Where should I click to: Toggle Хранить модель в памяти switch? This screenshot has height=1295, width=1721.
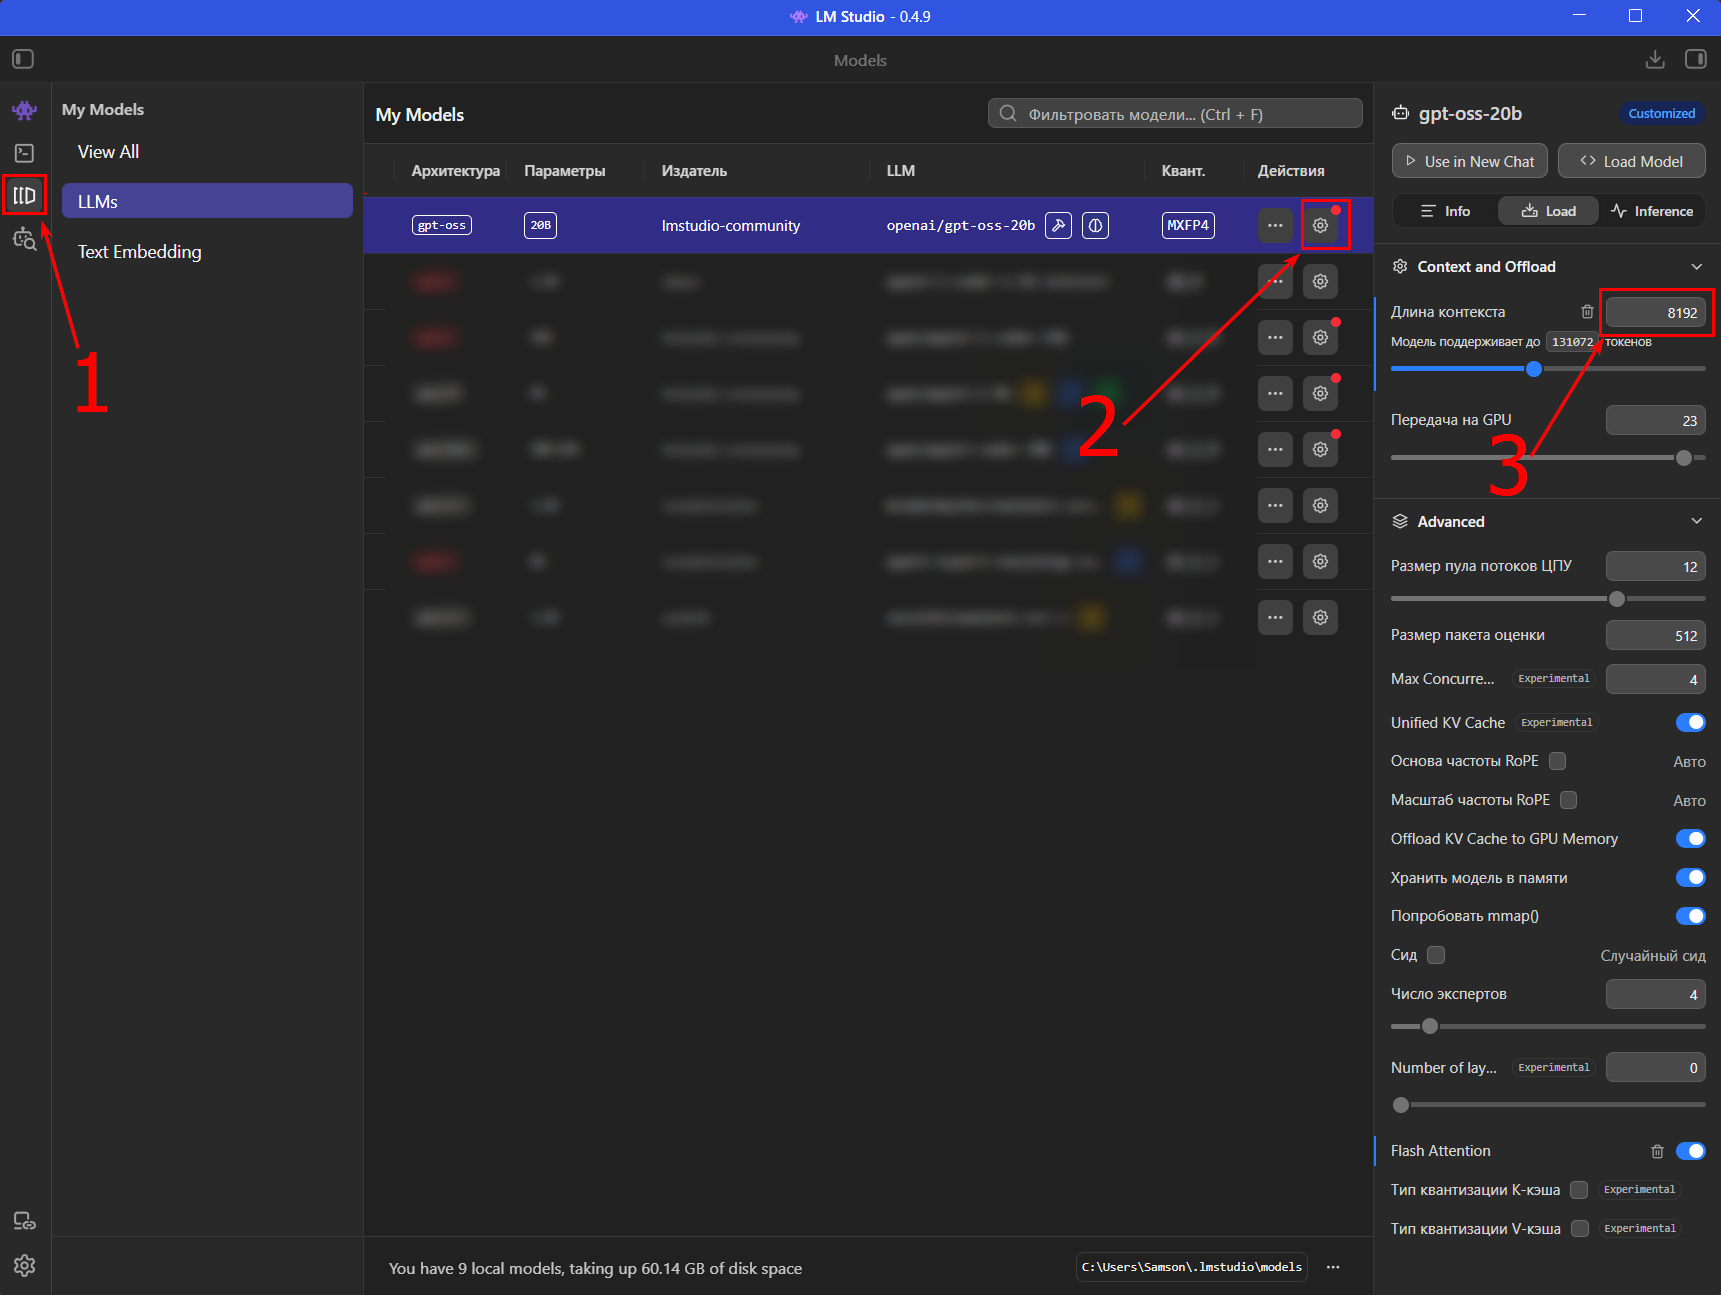(x=1691, y=877)
